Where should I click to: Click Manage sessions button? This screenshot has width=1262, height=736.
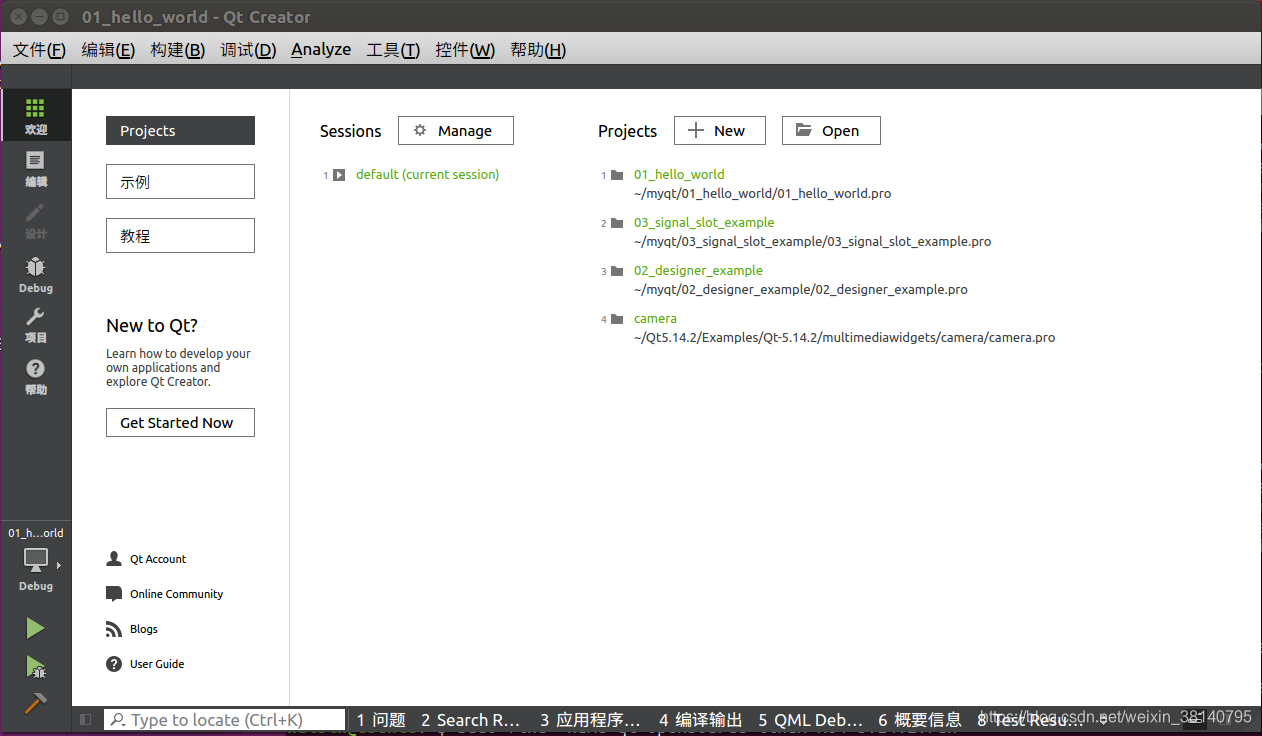pos(456,131)
